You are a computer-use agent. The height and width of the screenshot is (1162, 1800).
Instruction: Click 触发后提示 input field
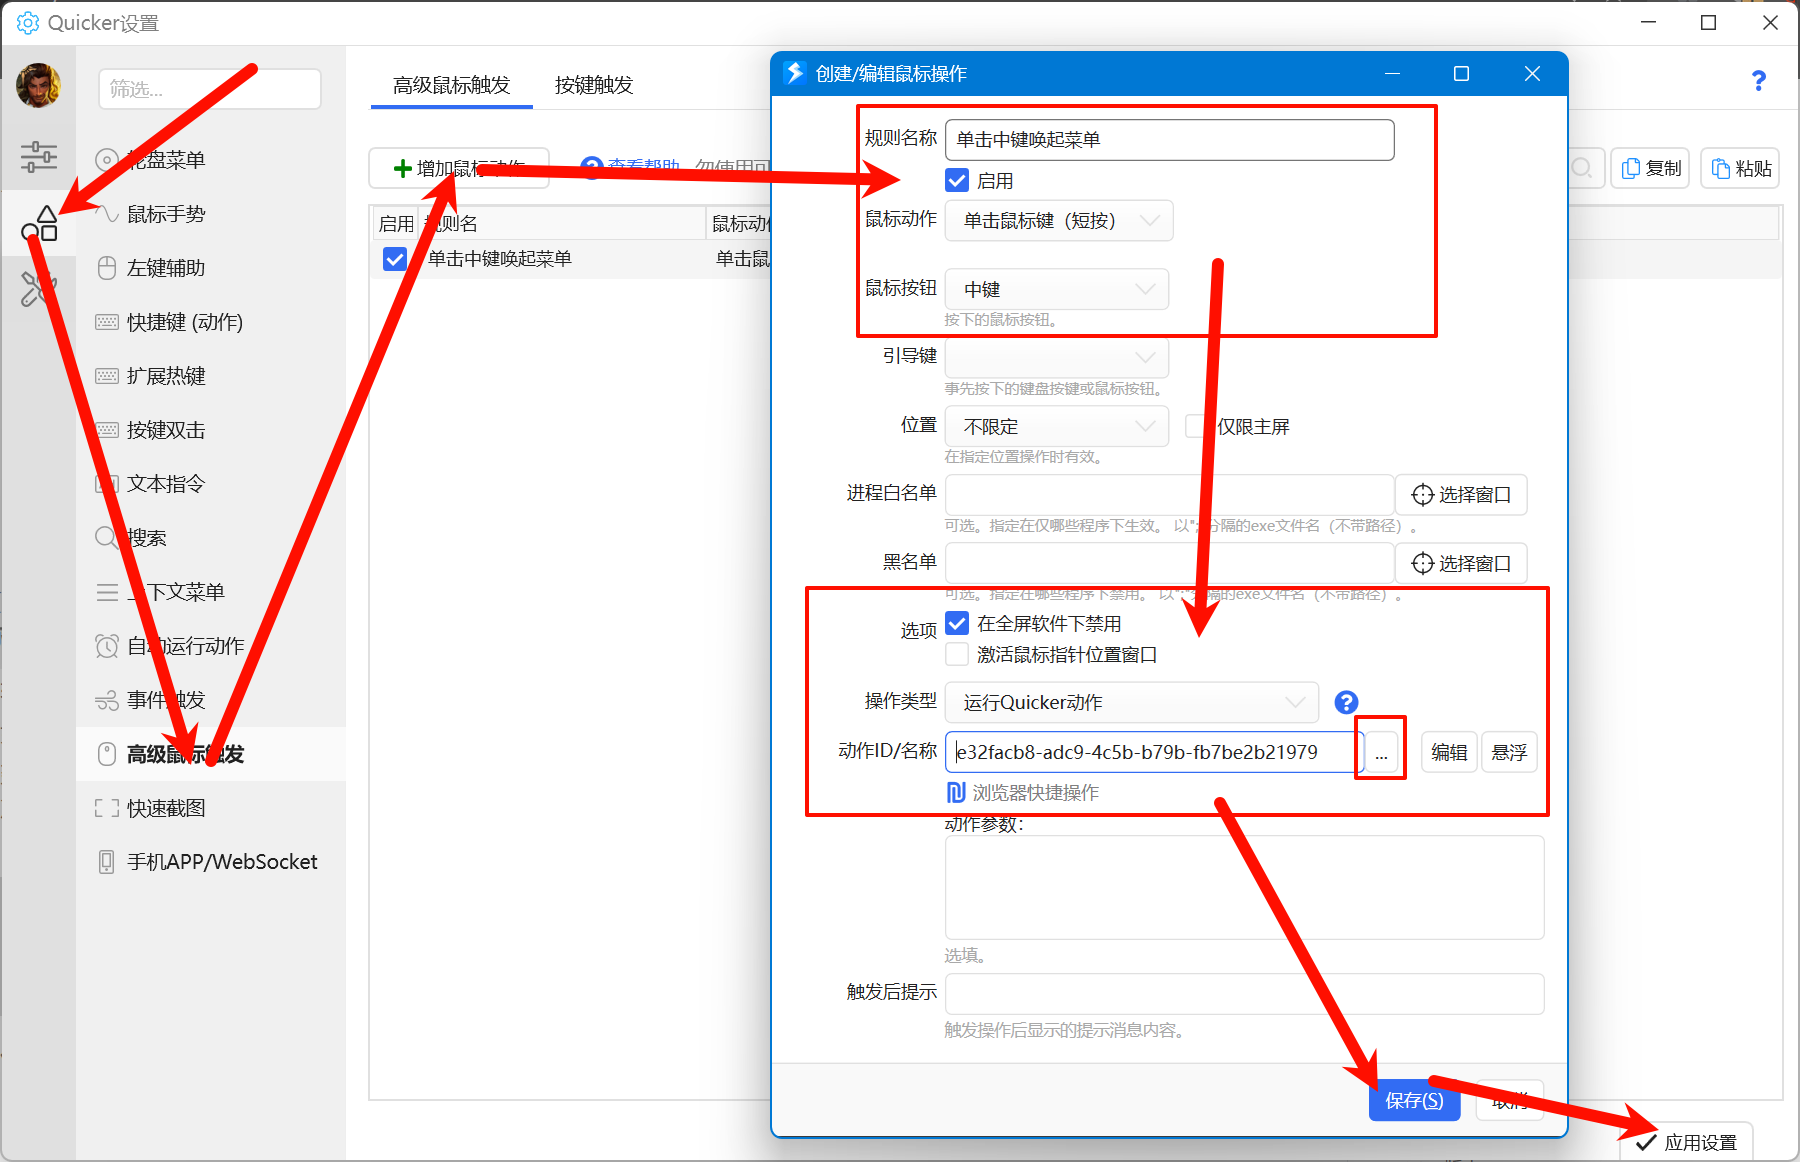[x=1244, y=994]
